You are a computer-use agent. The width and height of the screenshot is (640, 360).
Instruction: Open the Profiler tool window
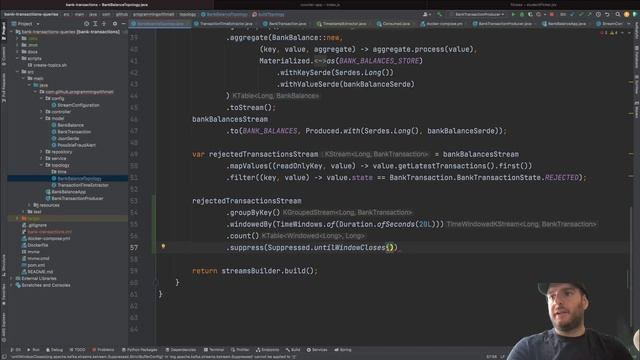240,350
